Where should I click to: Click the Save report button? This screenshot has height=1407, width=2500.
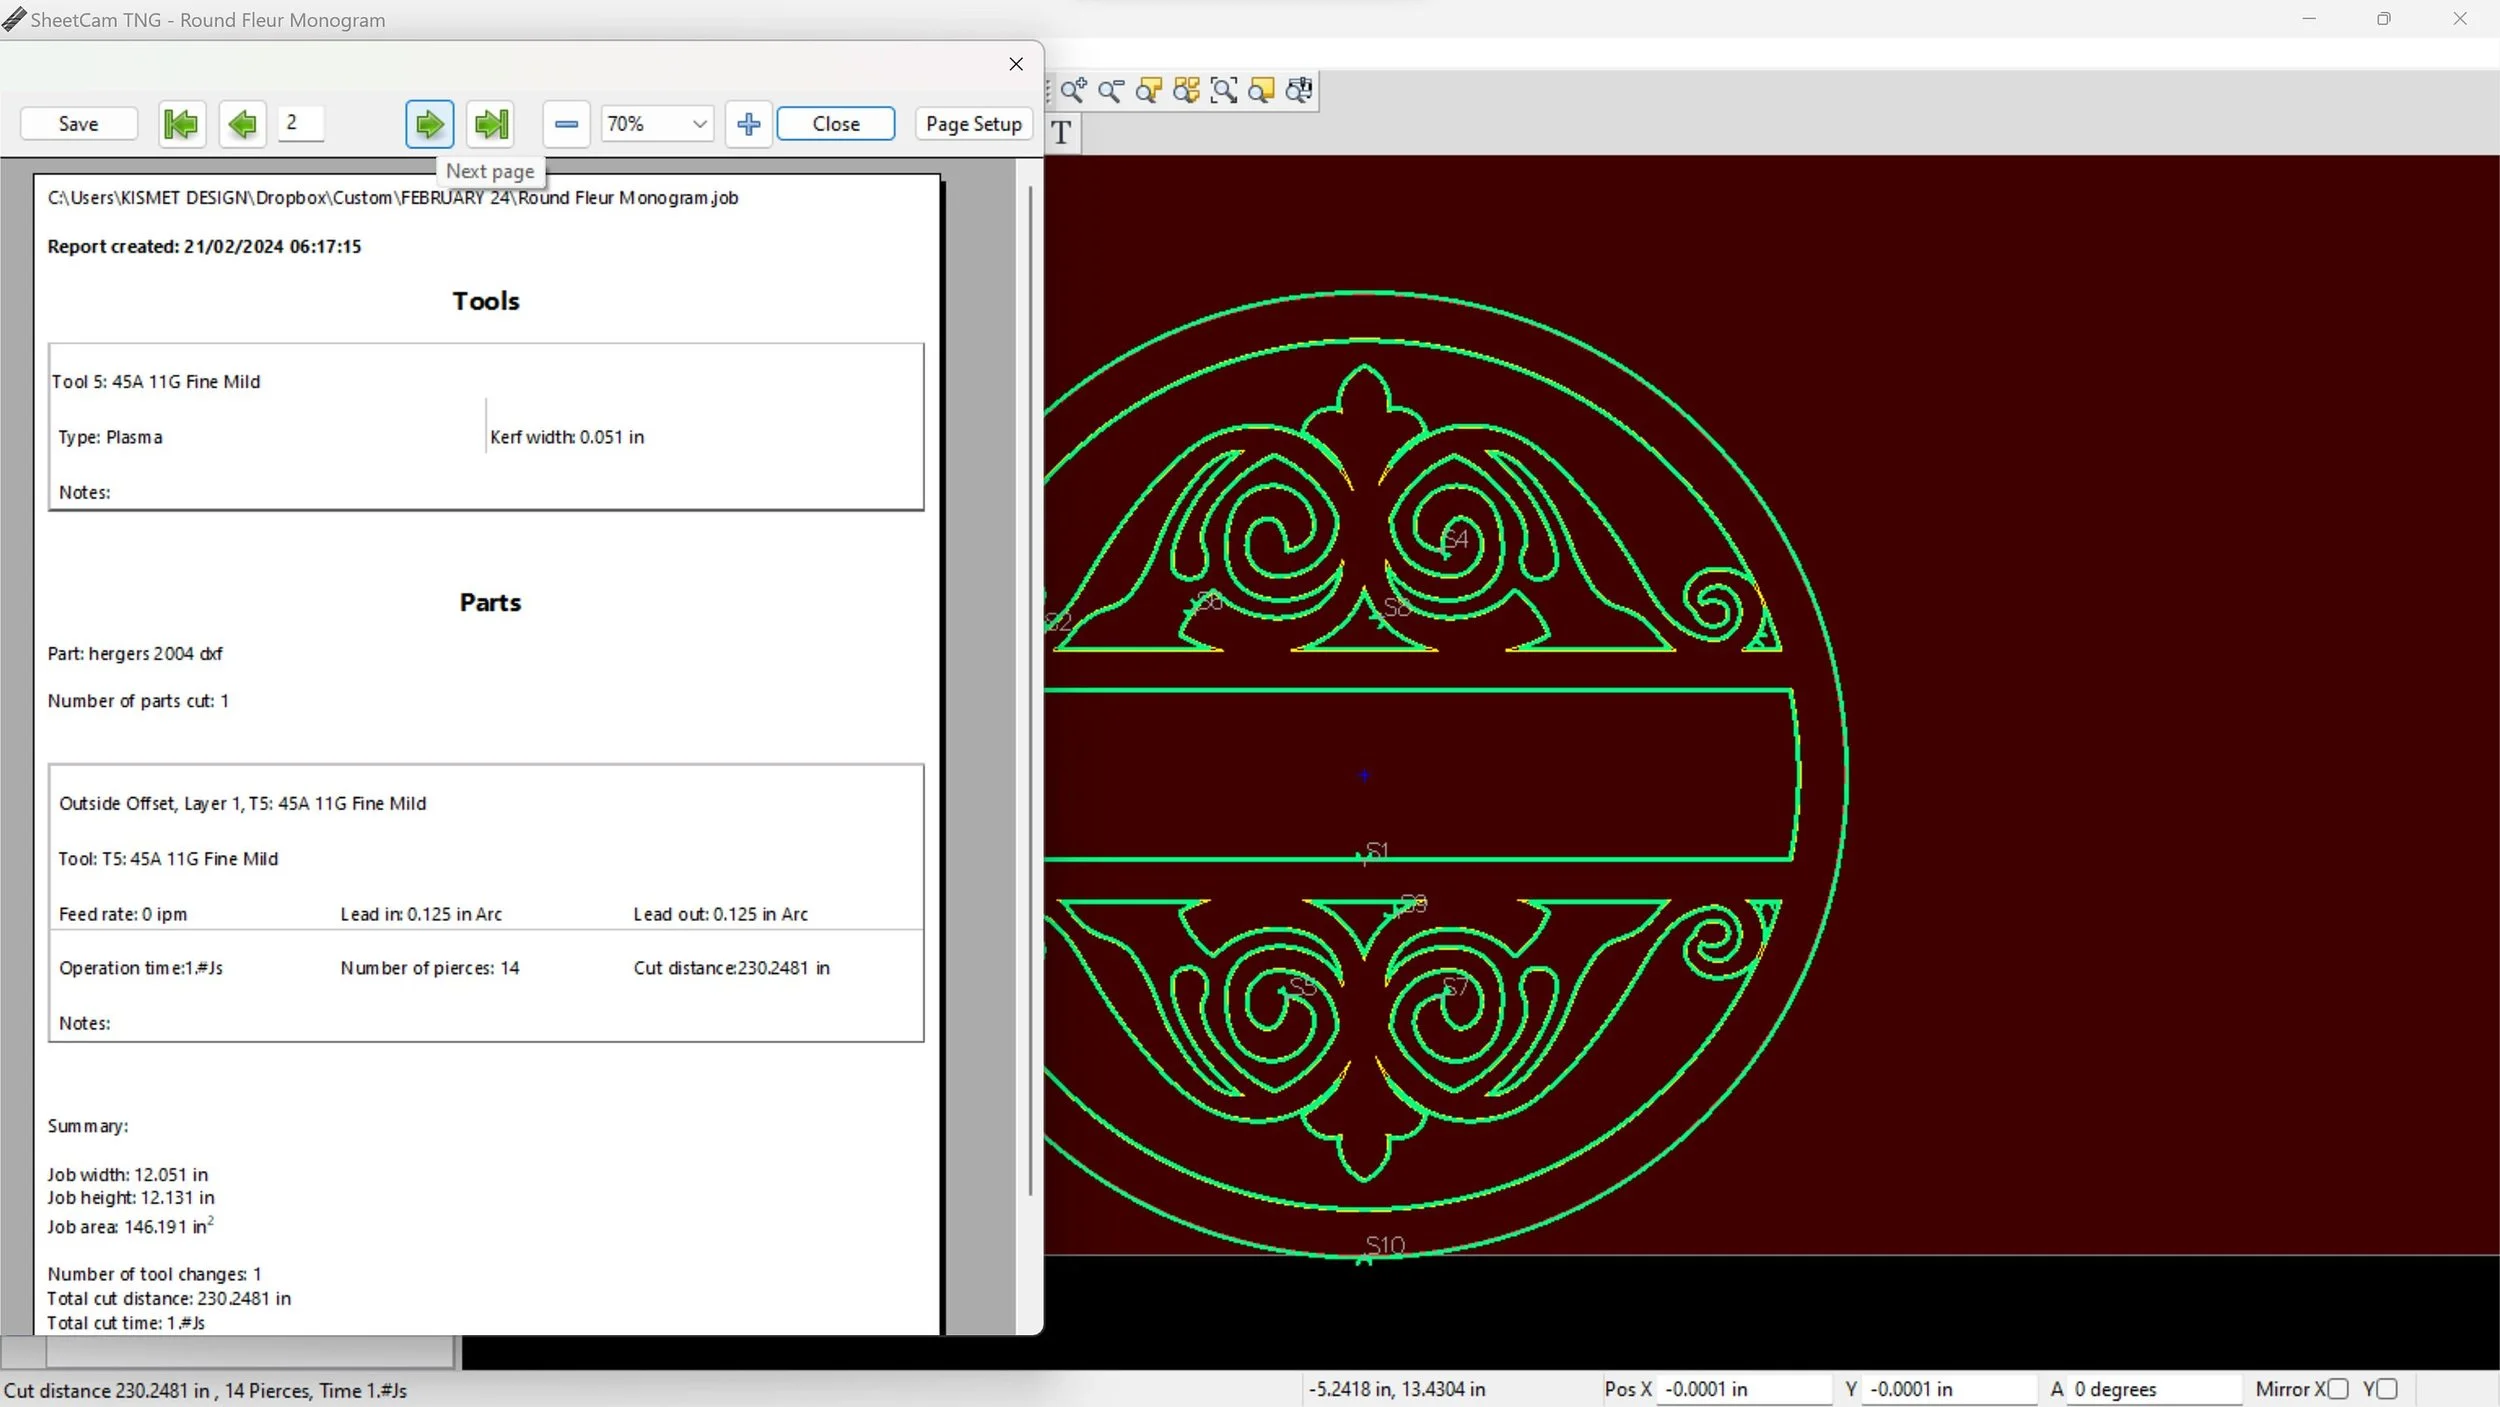pos(78,124)
